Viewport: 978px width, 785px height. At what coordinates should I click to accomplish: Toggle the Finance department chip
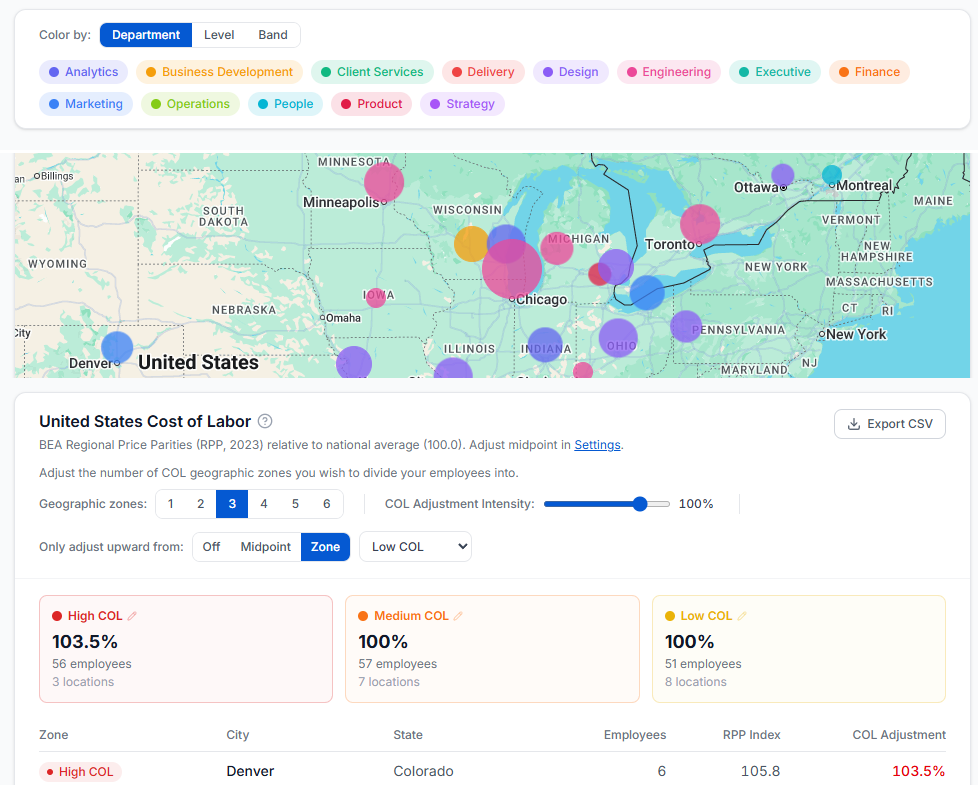click(x=869, y=72)
